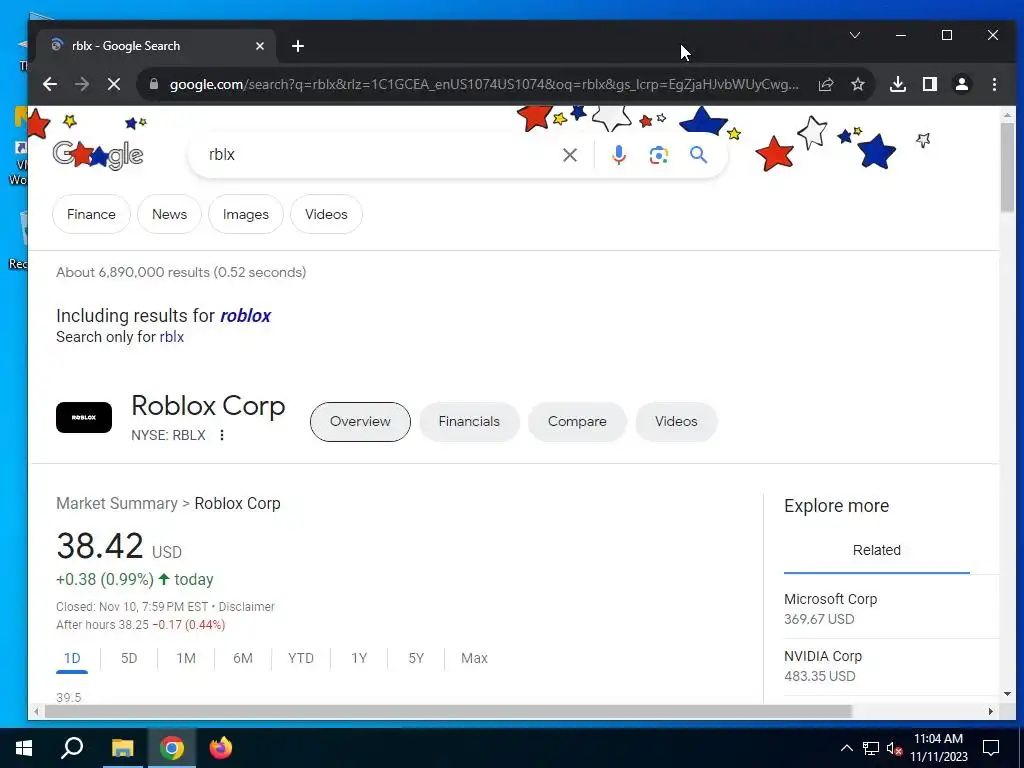
Task: Open the tab search chevron in title bar
Action: (x=855, y=35)
